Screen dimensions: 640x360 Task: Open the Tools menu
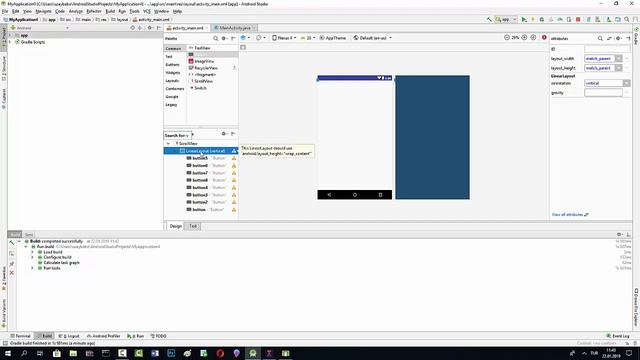point(134,11)
